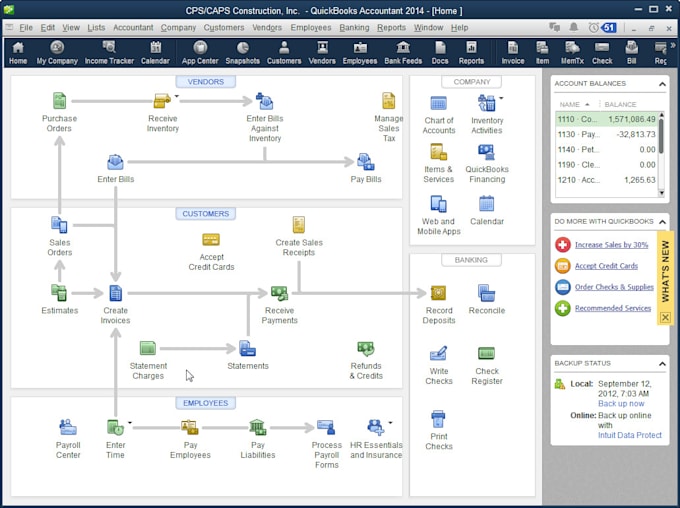This screenshot has height=508, width=680.
Task: Open App Center from icon bar
Action: (200, 52)
